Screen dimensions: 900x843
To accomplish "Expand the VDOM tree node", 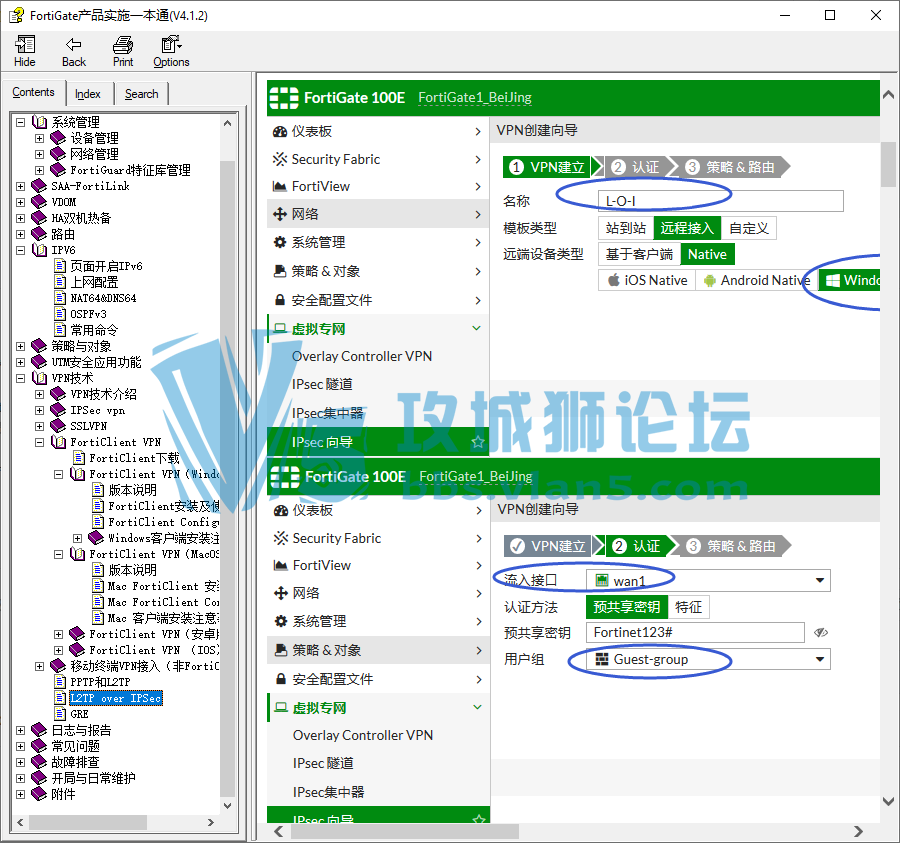I will click(21, 202).
